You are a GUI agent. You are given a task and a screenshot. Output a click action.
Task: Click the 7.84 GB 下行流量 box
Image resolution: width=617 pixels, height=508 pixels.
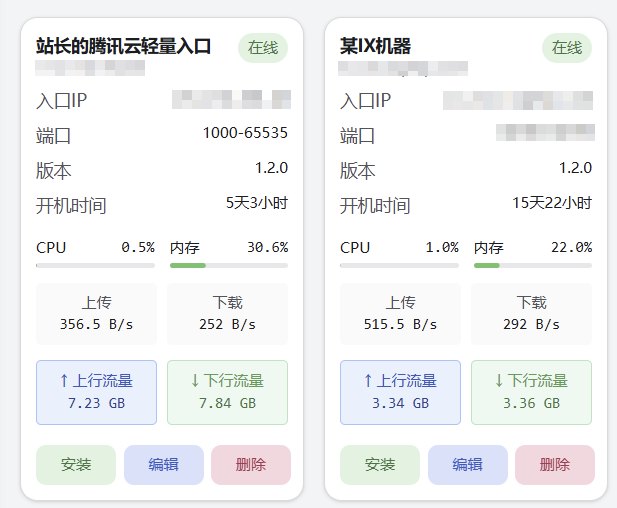pos(227,392)
